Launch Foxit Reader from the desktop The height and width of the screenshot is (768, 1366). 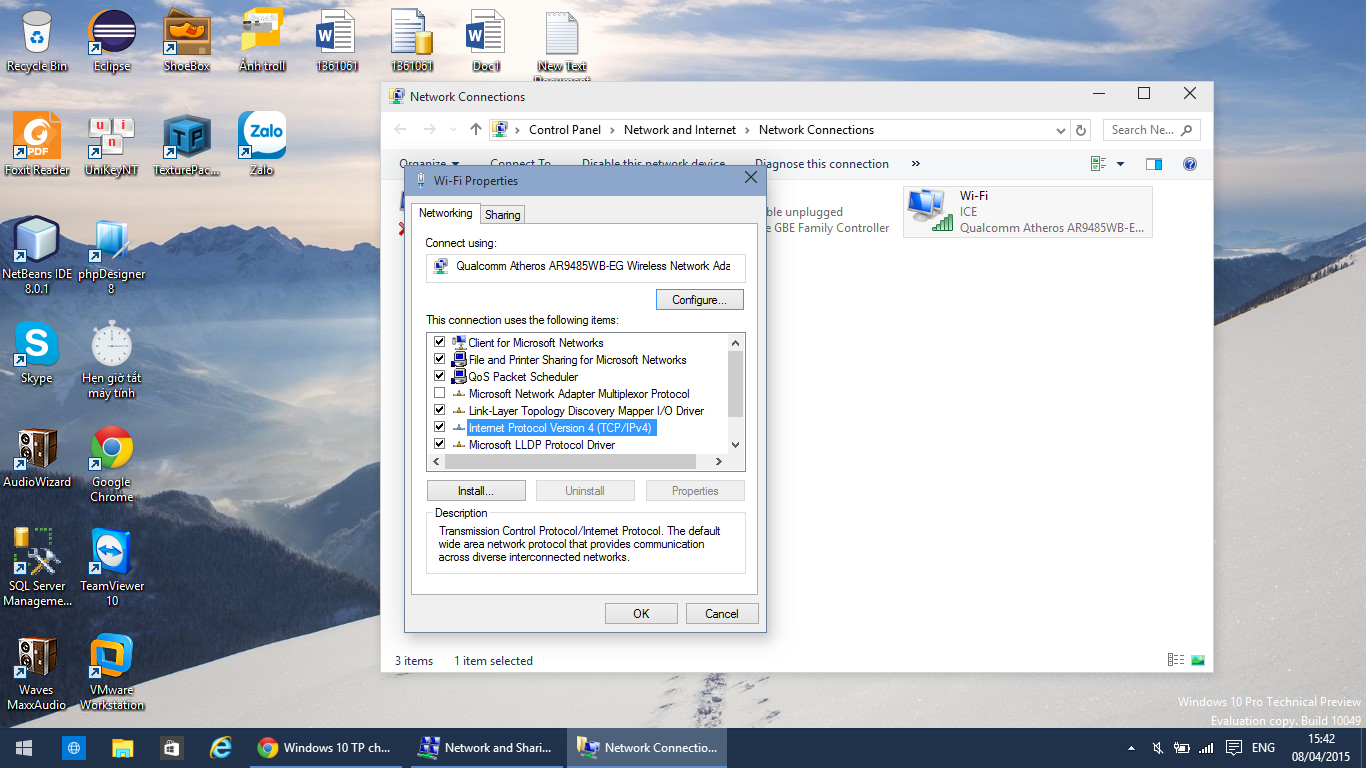[37, 144]
